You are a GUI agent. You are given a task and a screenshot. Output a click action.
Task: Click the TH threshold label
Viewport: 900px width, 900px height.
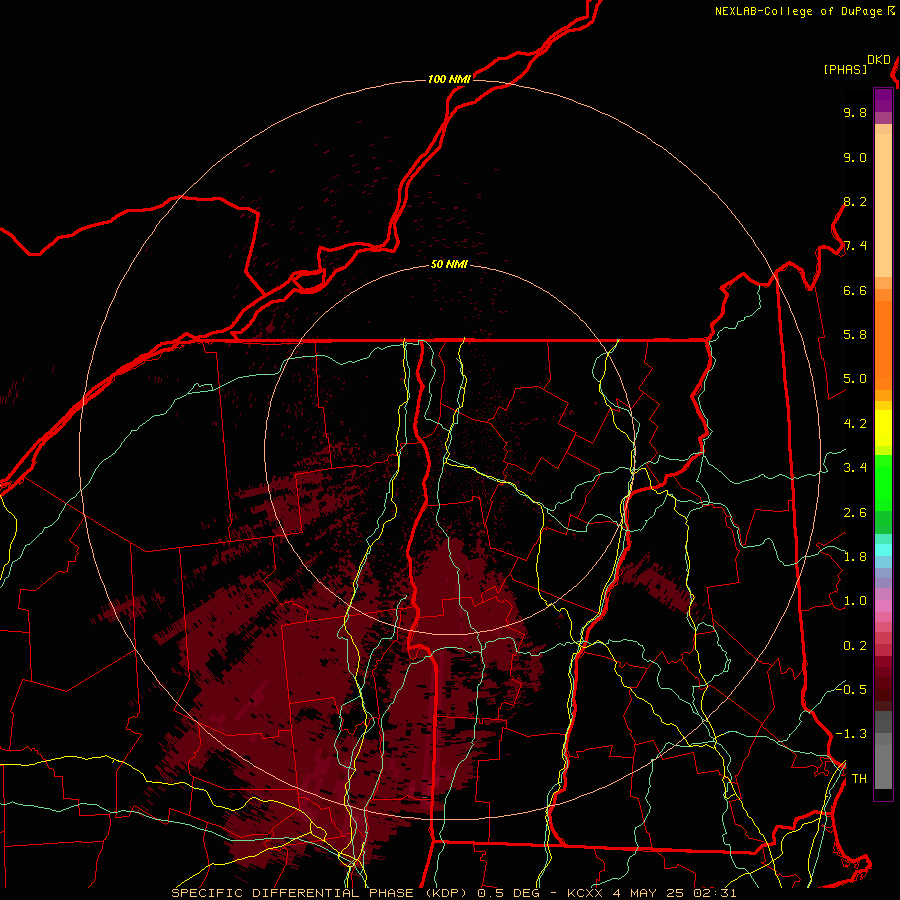click(x=859, y=779)
